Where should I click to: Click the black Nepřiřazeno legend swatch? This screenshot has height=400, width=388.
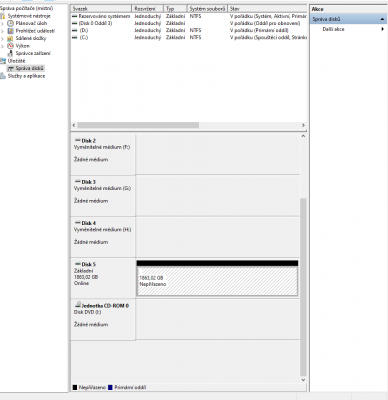click(x=75, y=387)
